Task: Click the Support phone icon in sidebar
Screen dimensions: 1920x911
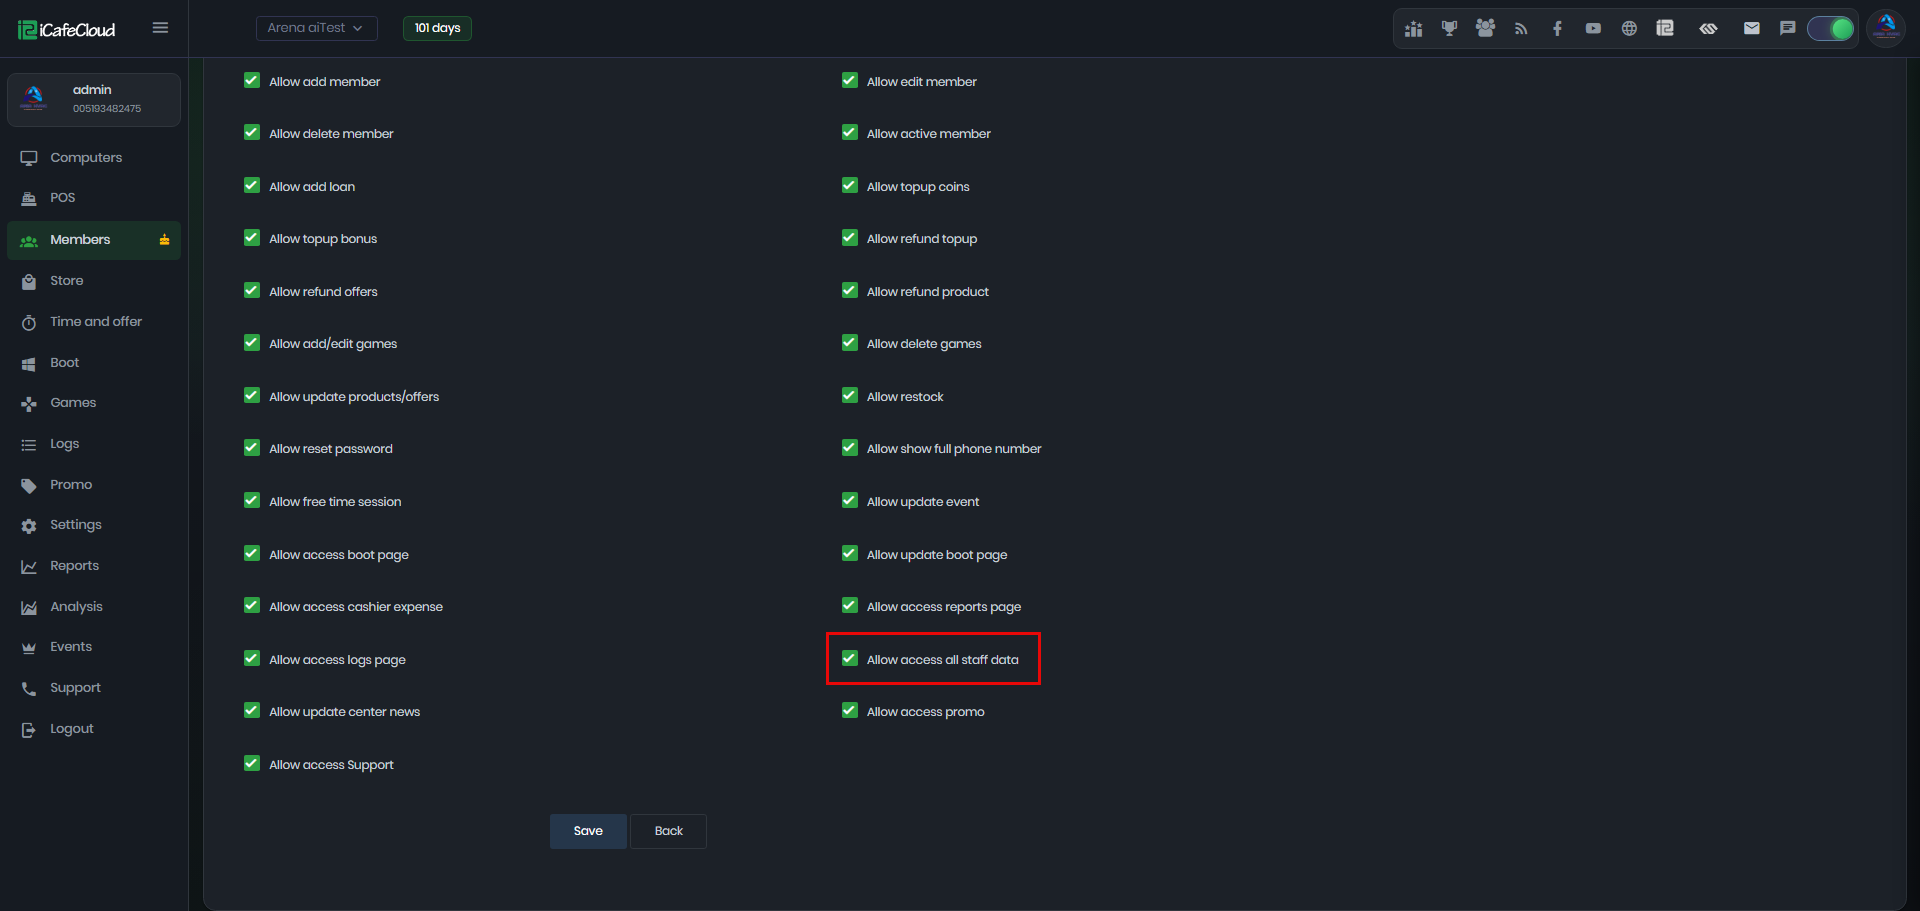Action: click(29, 688)
